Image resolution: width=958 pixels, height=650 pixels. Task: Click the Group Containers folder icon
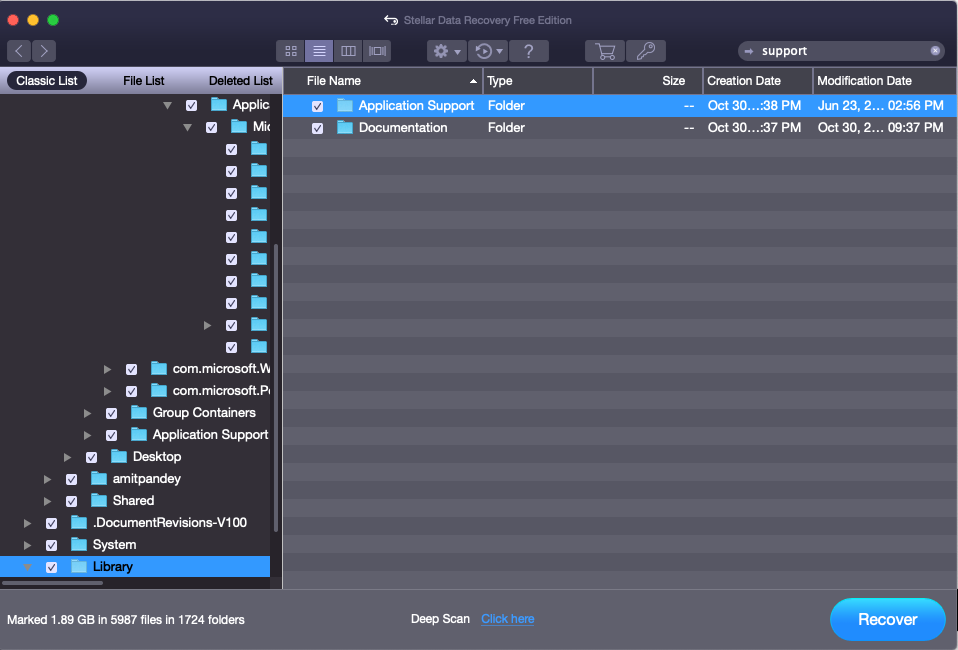[x=139, y=412]
